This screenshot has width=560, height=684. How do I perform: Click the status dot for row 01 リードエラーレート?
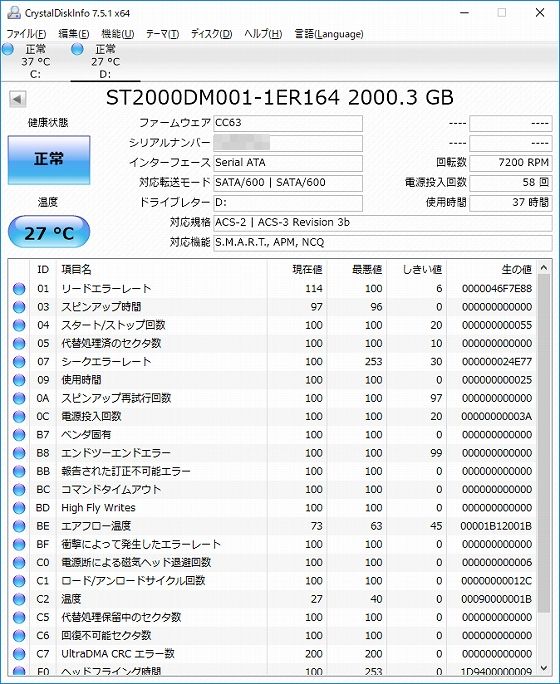pos(19,289)
